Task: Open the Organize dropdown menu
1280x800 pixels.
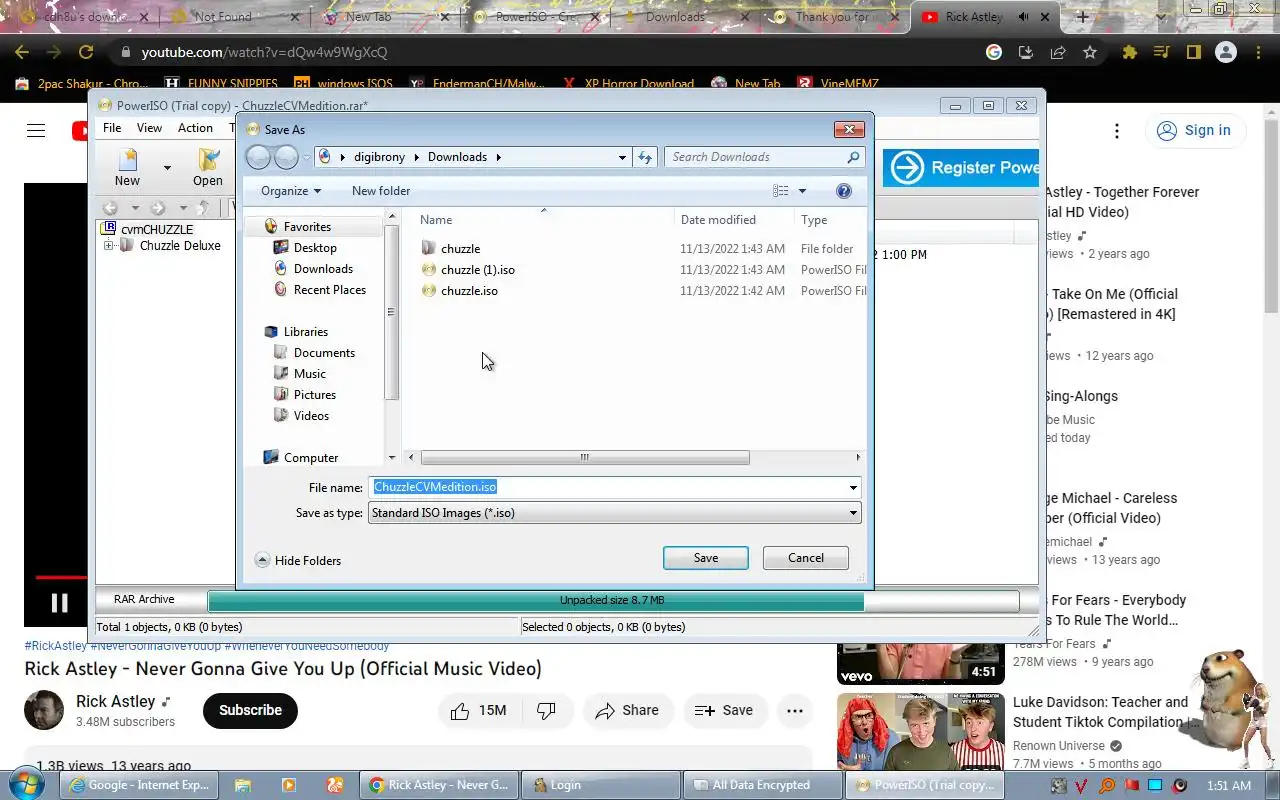Action: click(290, 191)
